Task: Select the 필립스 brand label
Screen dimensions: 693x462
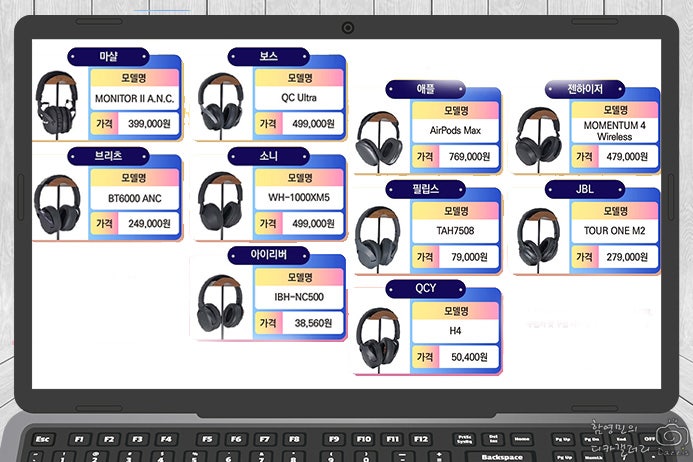Action: coord(425,189)
